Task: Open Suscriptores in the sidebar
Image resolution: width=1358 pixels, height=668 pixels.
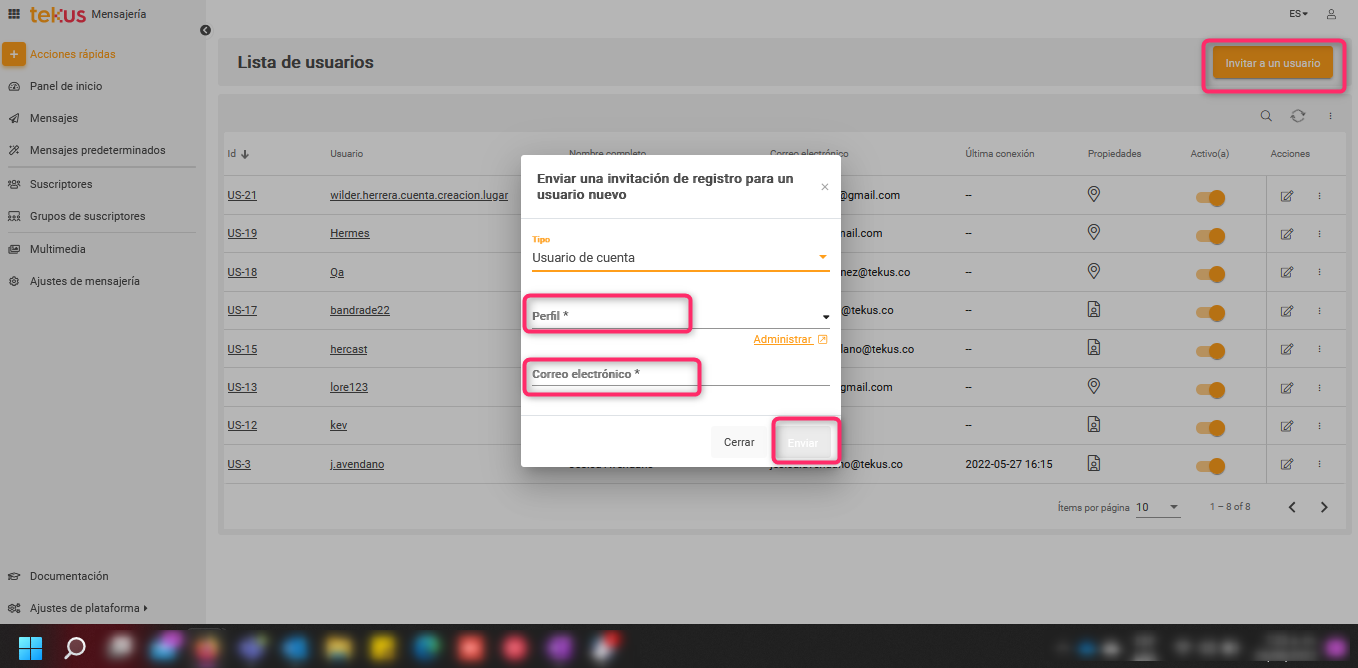Action: click(61, 184)
